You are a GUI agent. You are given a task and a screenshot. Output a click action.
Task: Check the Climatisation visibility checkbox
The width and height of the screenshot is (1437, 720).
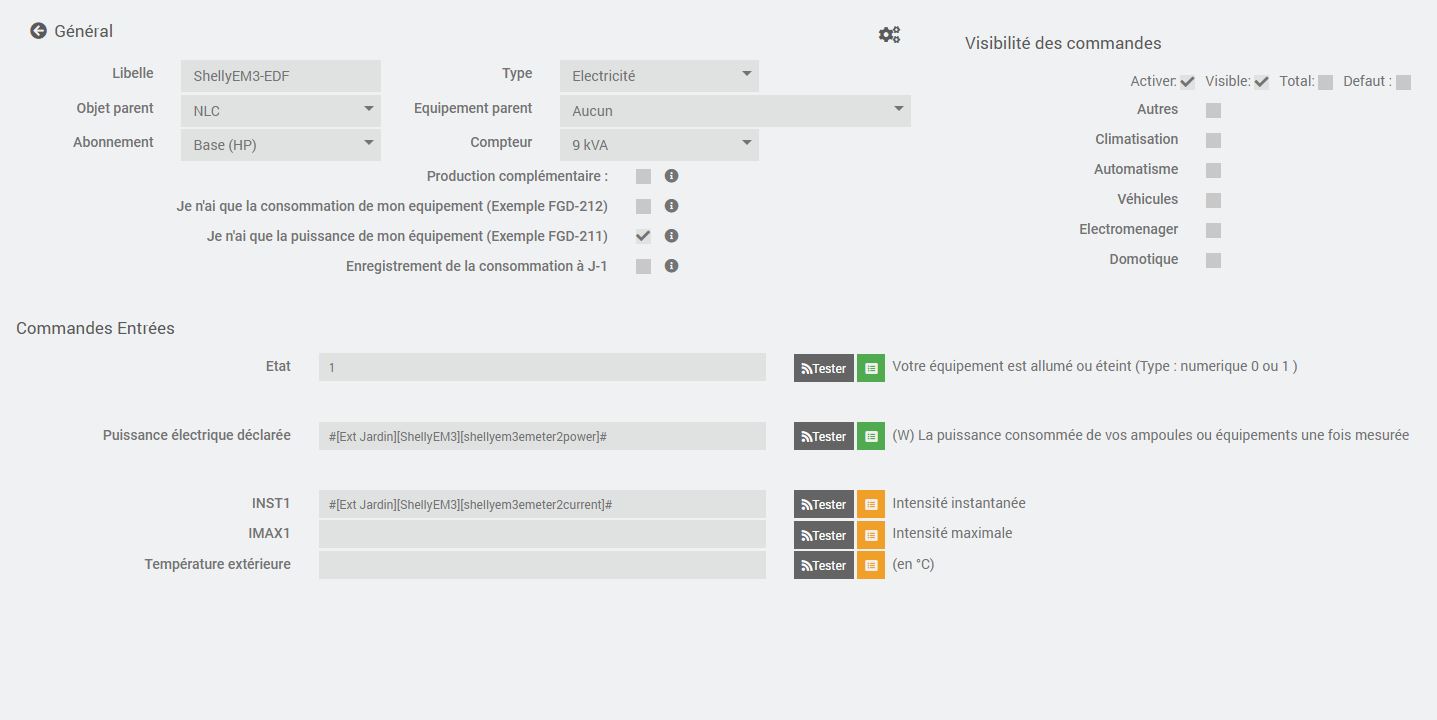pos(1213,140)
